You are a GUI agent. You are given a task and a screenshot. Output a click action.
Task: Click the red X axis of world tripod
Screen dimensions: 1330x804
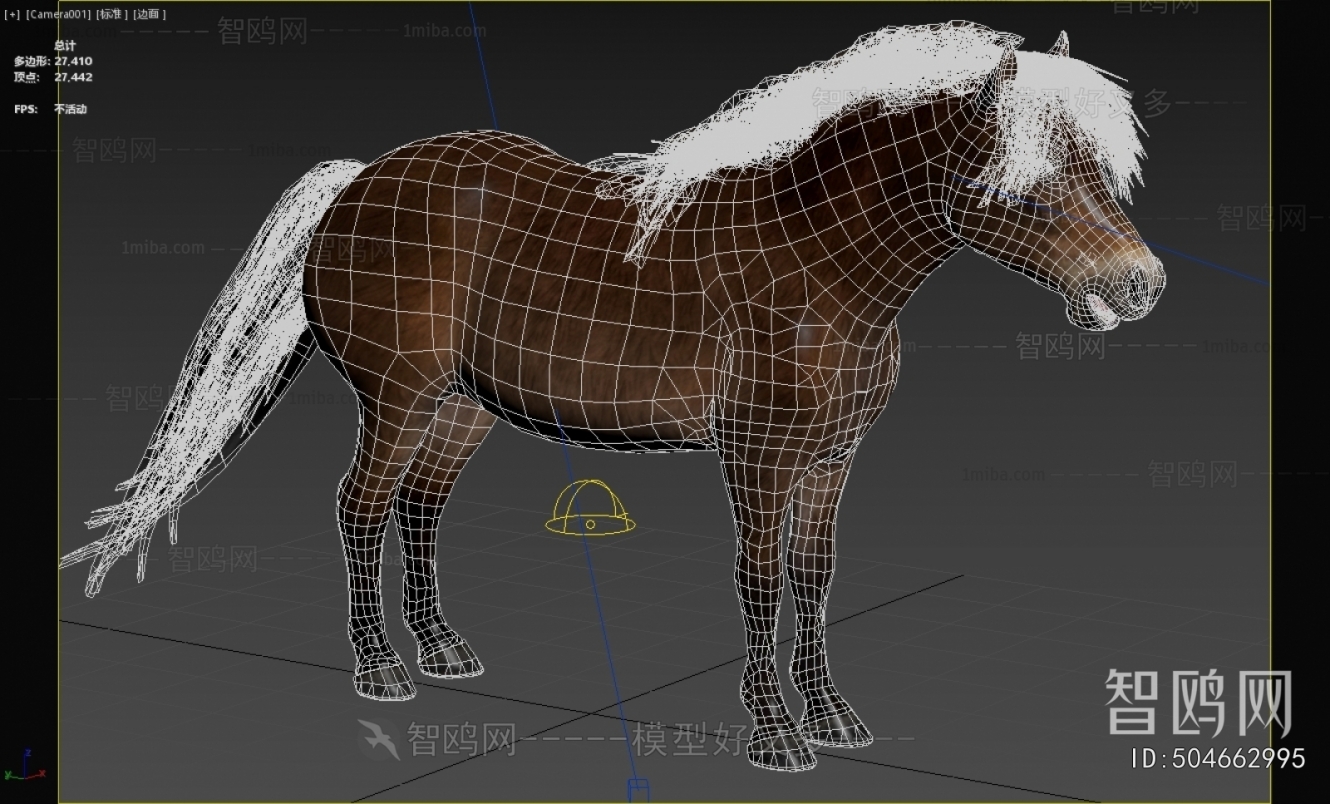point(42,772)
